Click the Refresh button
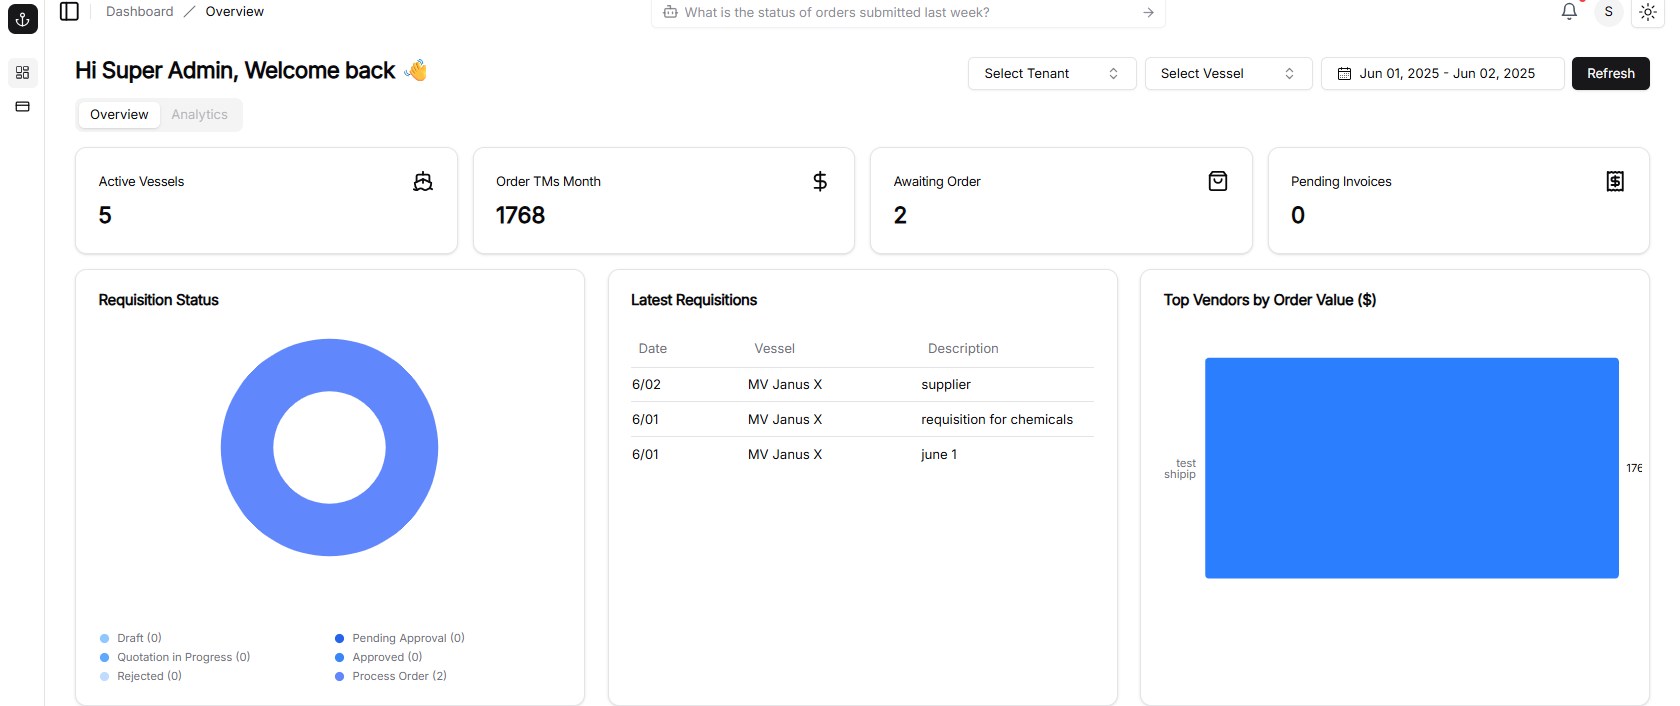The height and width of the screenshot is (706, 1680). [x=1610, y=73]
